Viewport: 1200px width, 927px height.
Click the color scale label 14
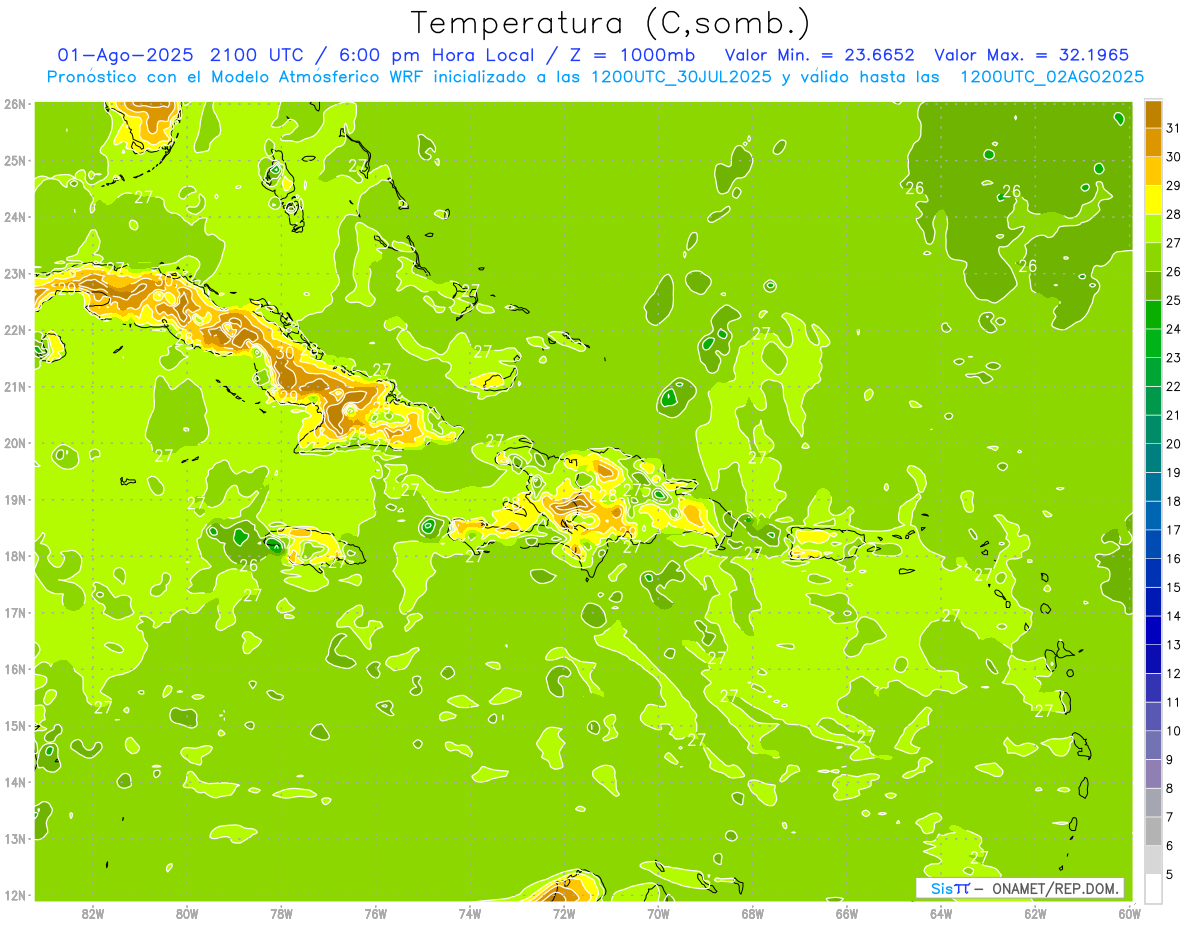[1174, 616]
